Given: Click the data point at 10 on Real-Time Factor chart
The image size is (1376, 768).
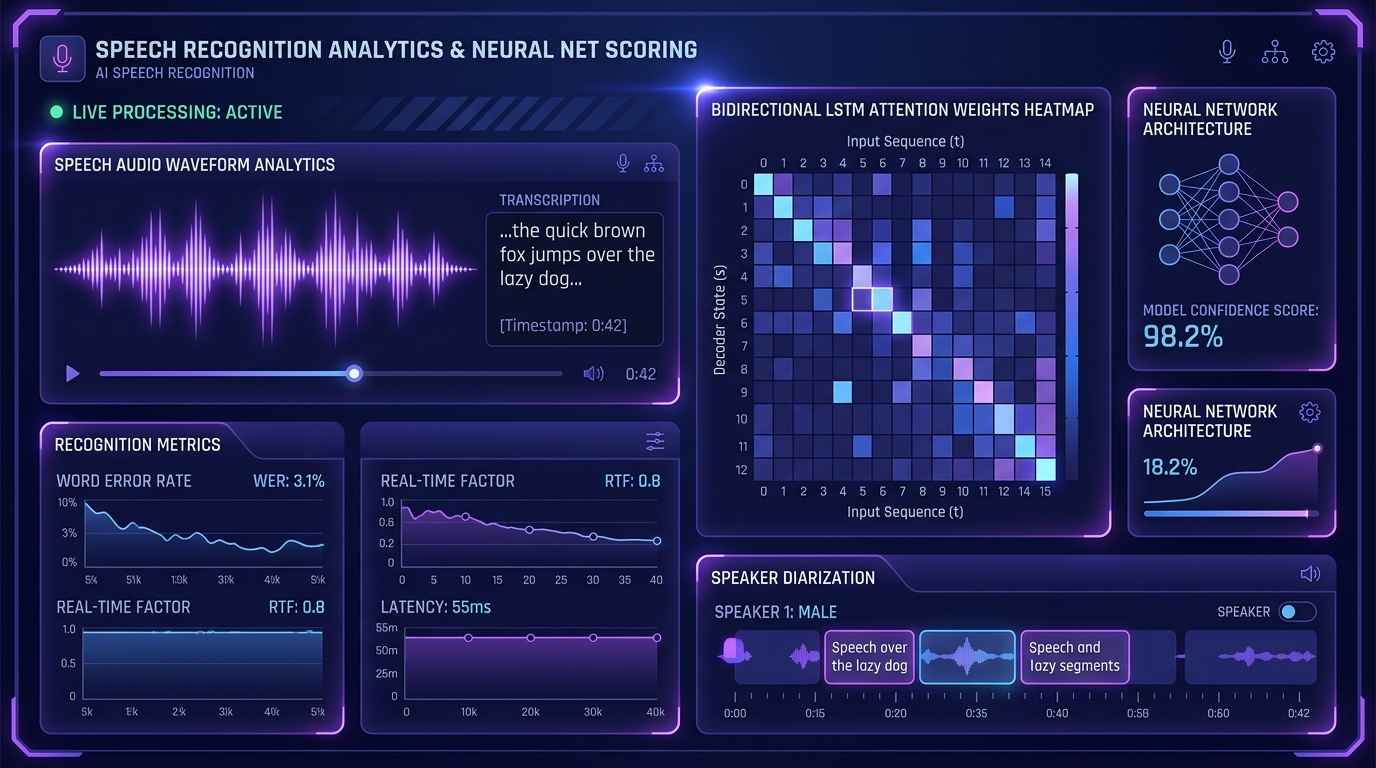Looking at the screenshot, I should coord(465,517).
